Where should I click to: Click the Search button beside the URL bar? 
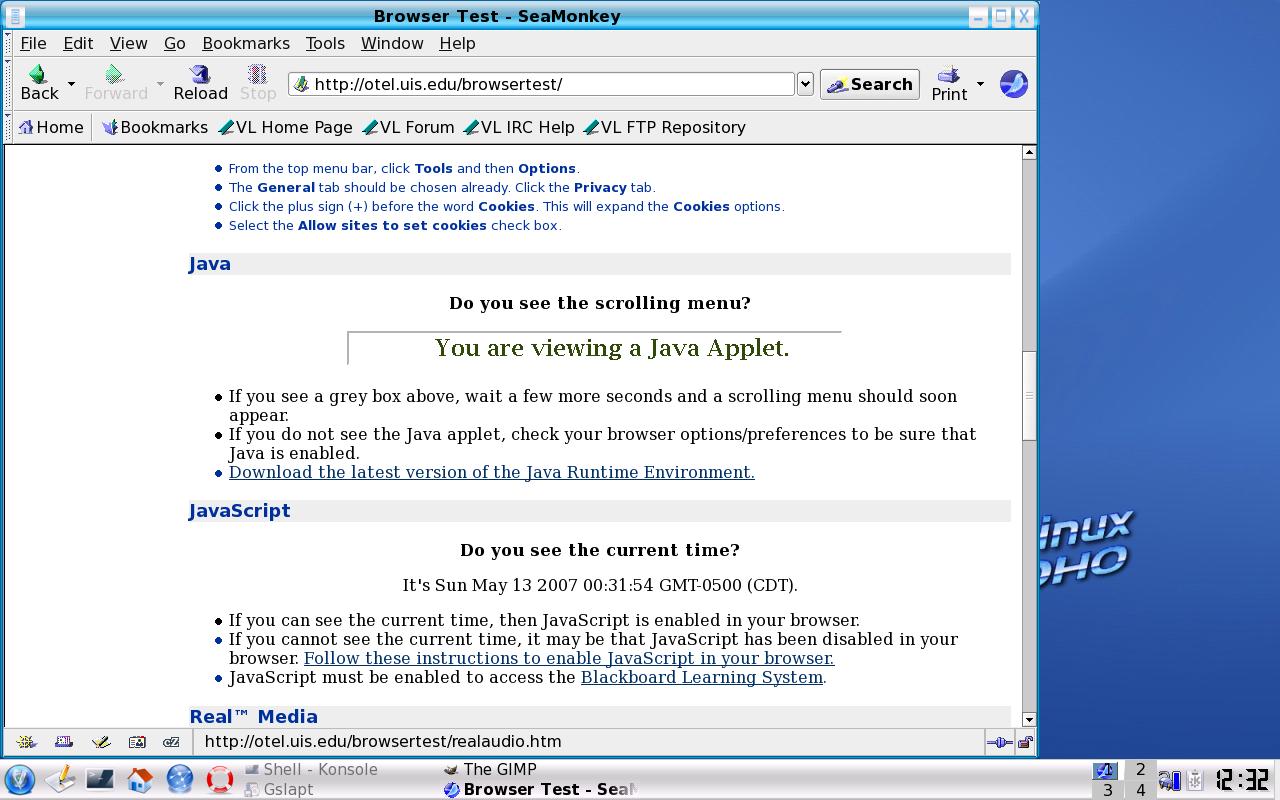[x=870, y=84]
